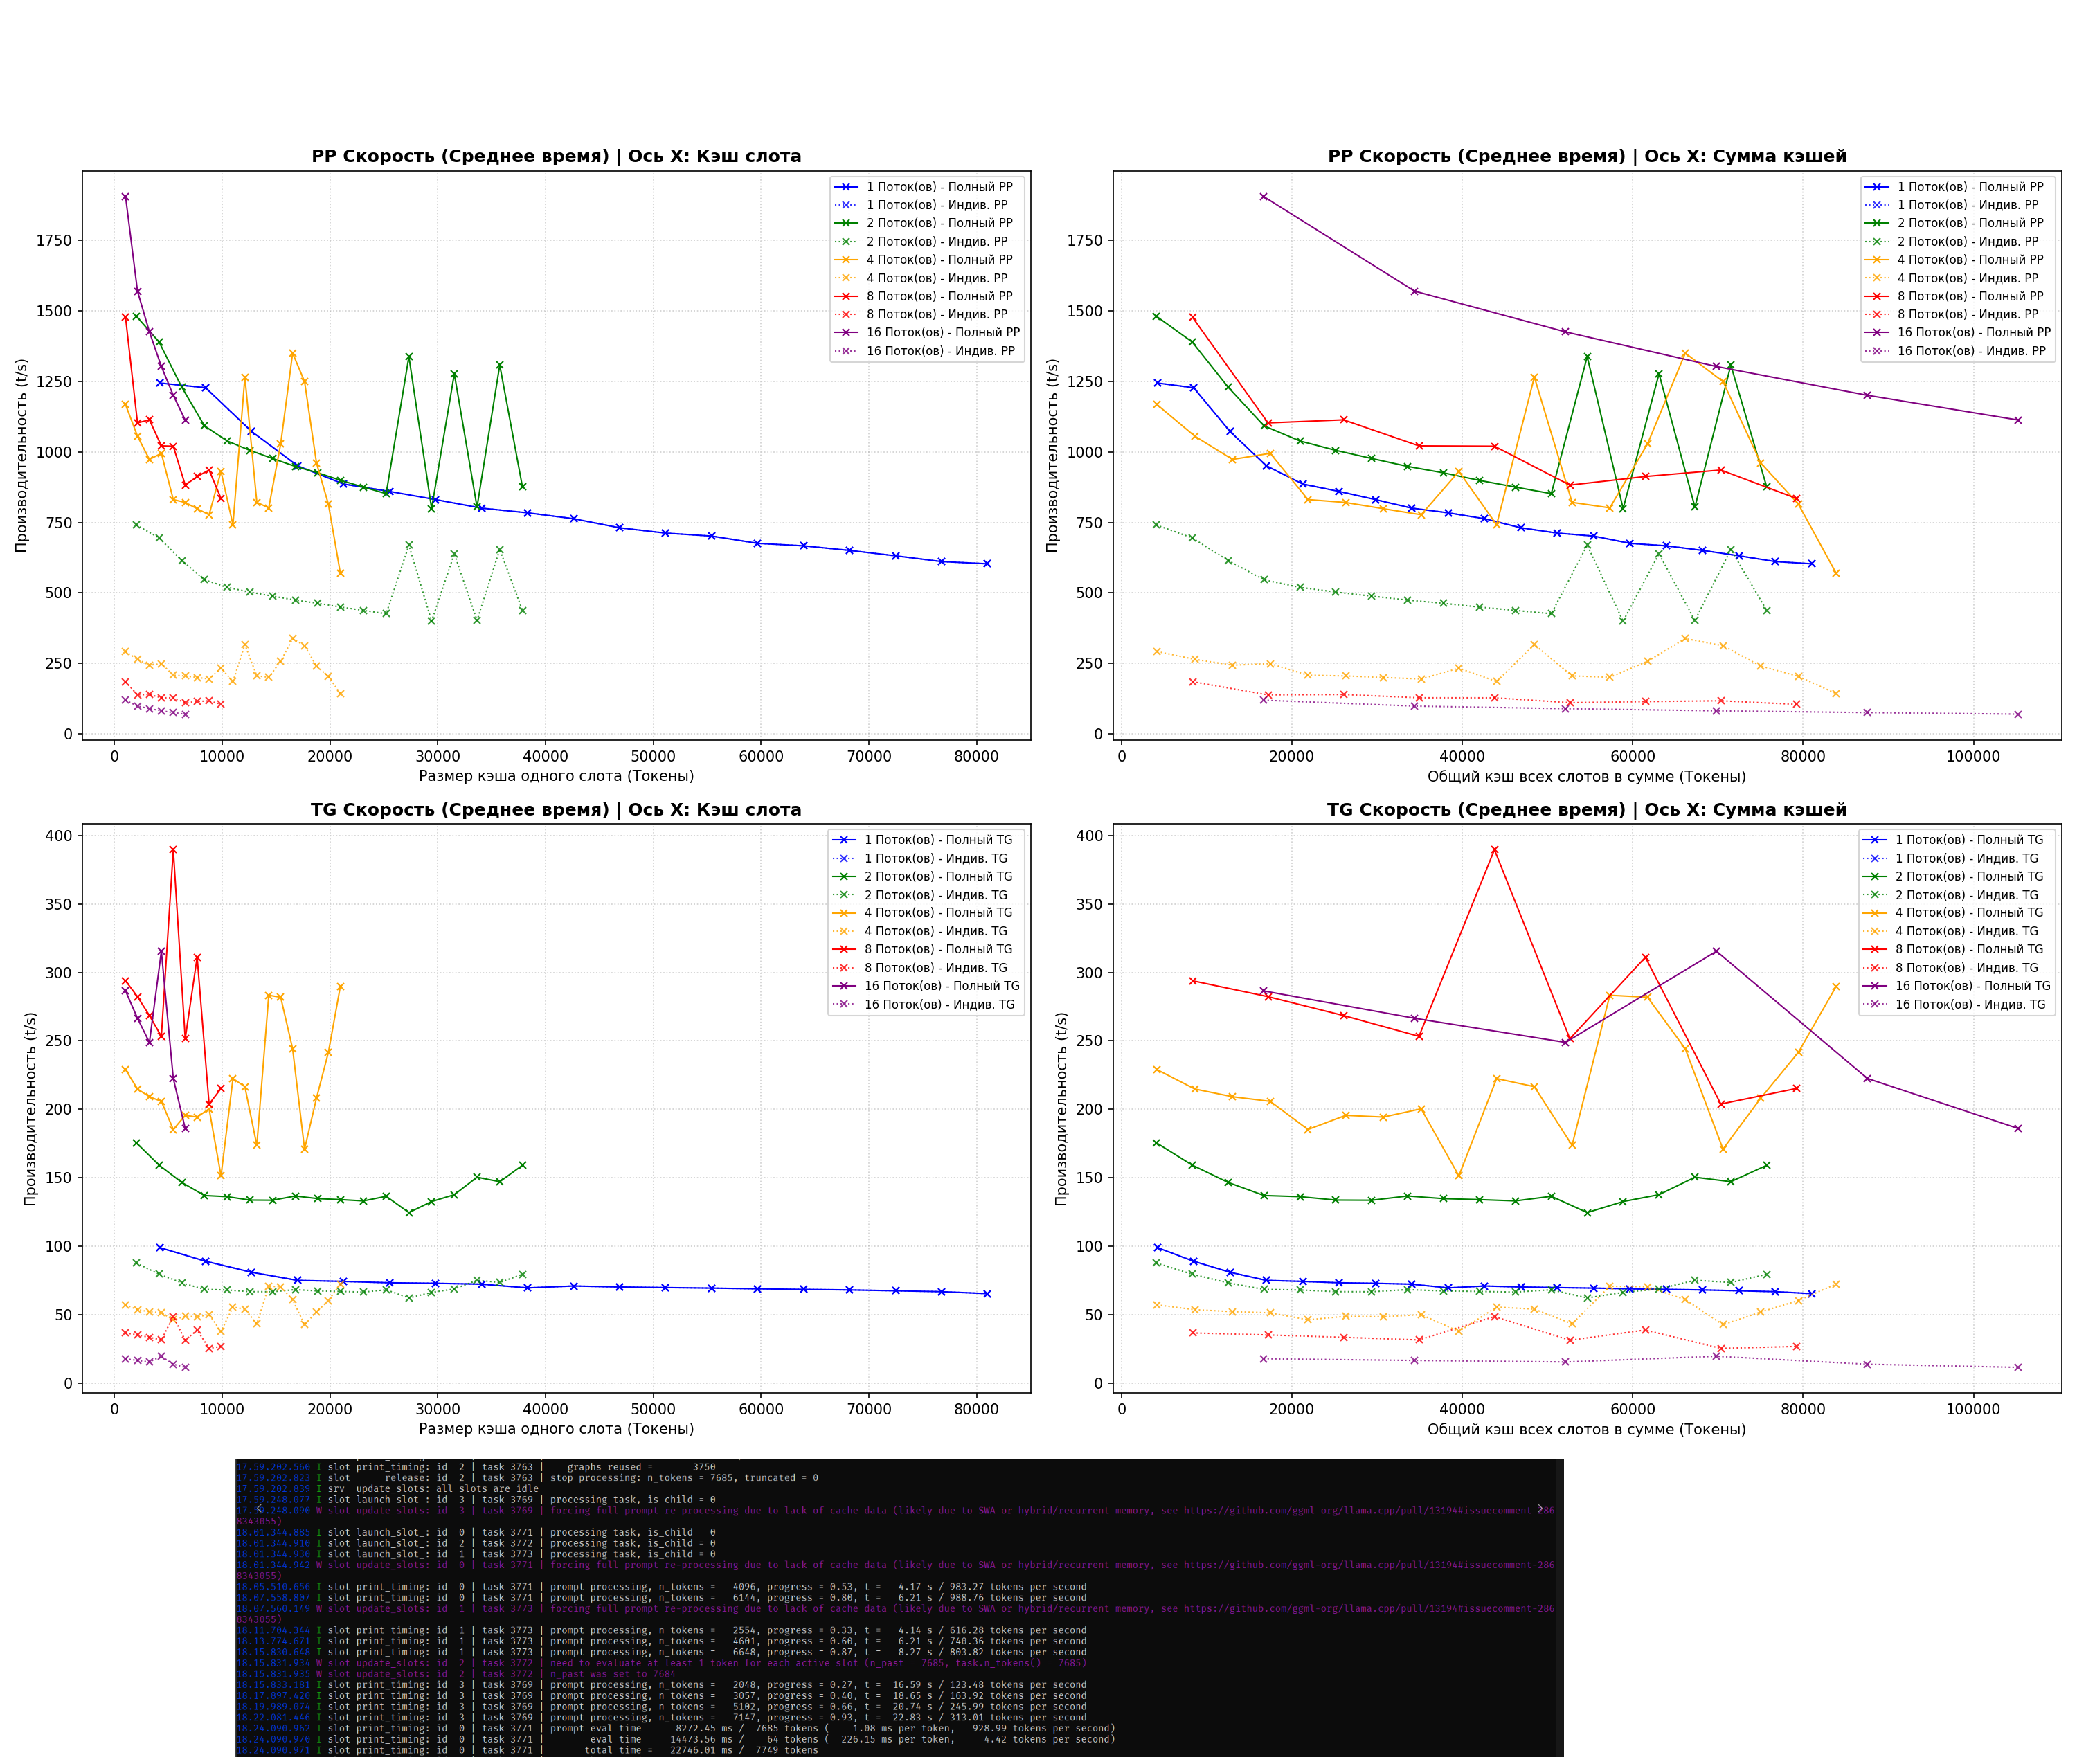Open the llama.cpp GitHub URL in task 3769 warning
The width and height of the screenshot is (2077, 1764).
(x=1369, y=1510)
